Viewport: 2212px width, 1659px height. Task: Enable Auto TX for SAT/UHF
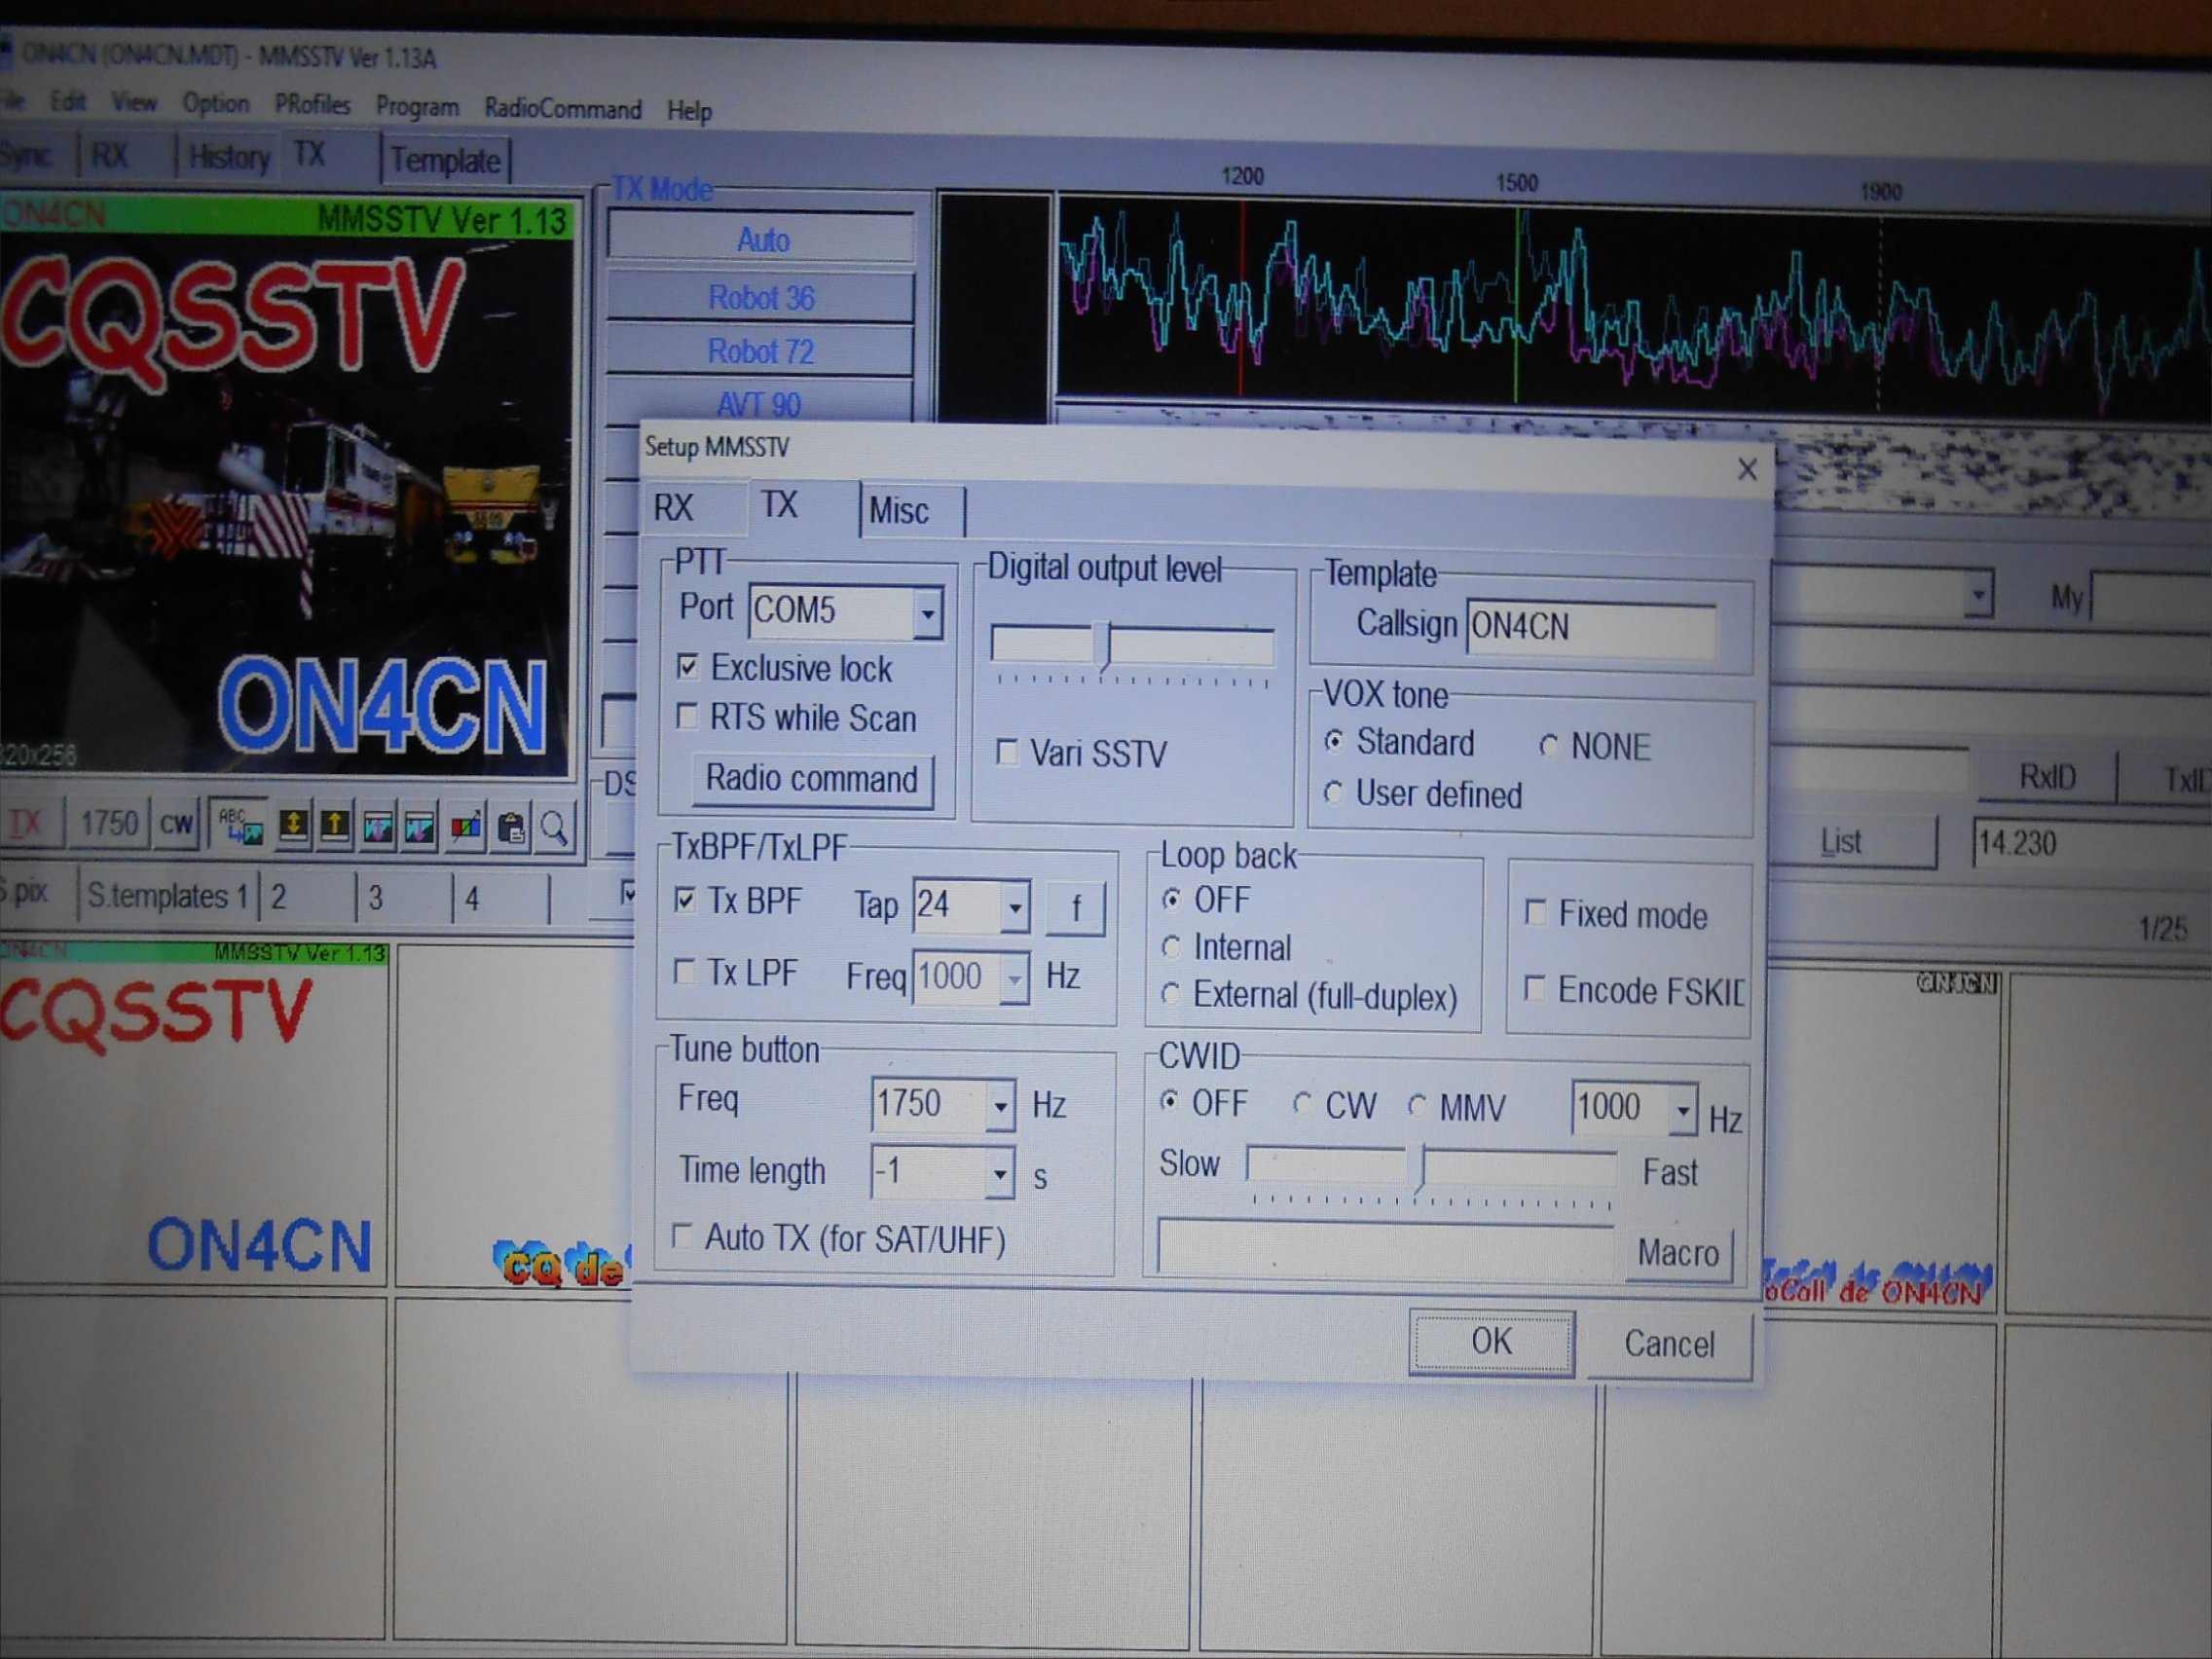pos(682,1236)
